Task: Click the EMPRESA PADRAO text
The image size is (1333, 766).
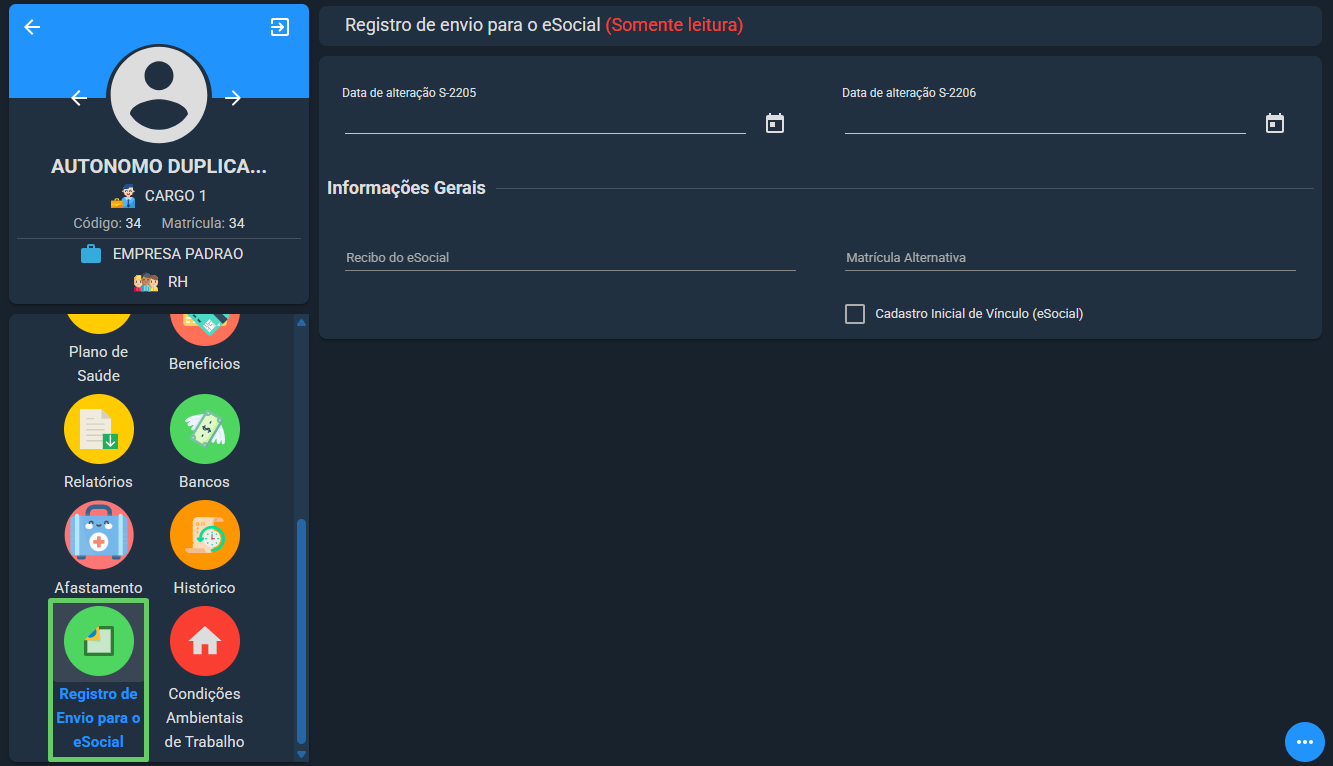Action: click(178, 254)
